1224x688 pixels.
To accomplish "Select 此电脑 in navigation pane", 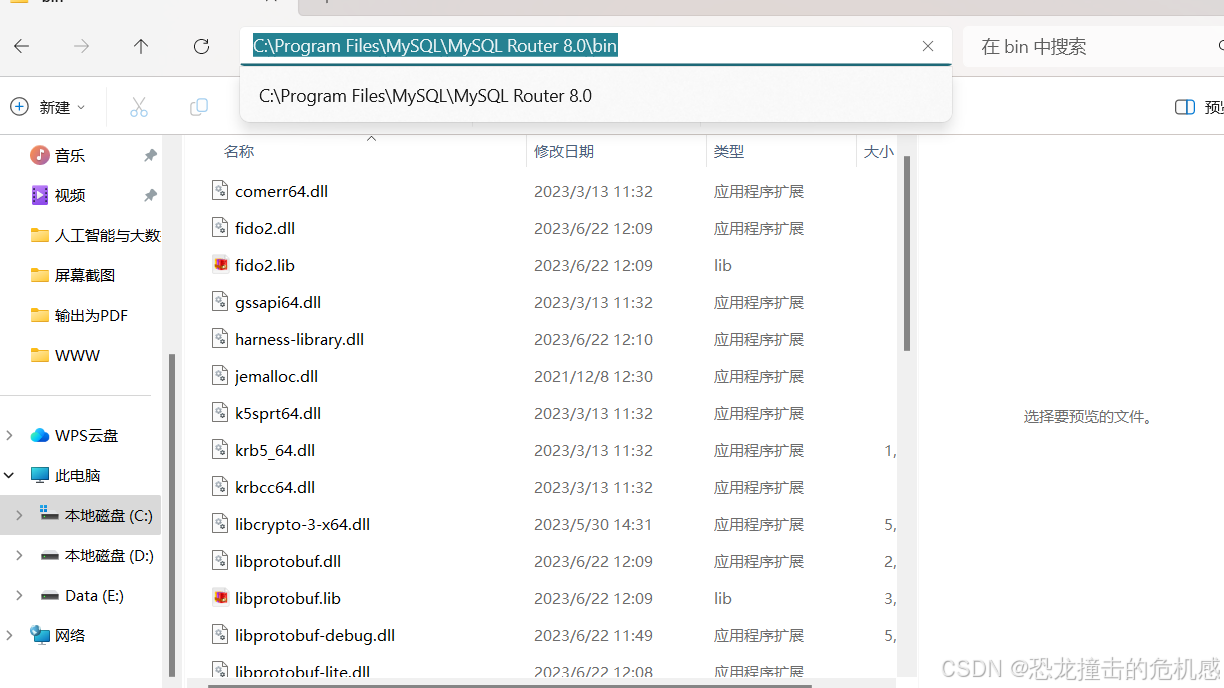I will coord(66,475).
